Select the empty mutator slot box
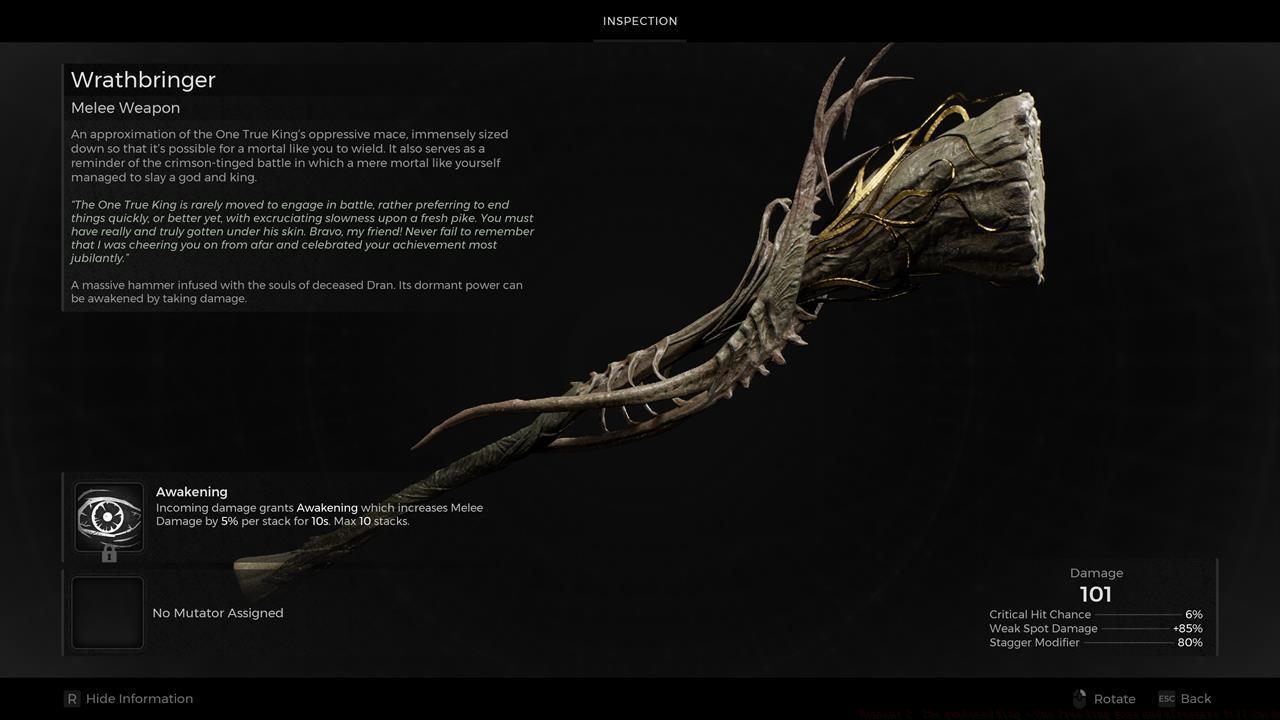Screen dimensions: 1280x720 108,613
